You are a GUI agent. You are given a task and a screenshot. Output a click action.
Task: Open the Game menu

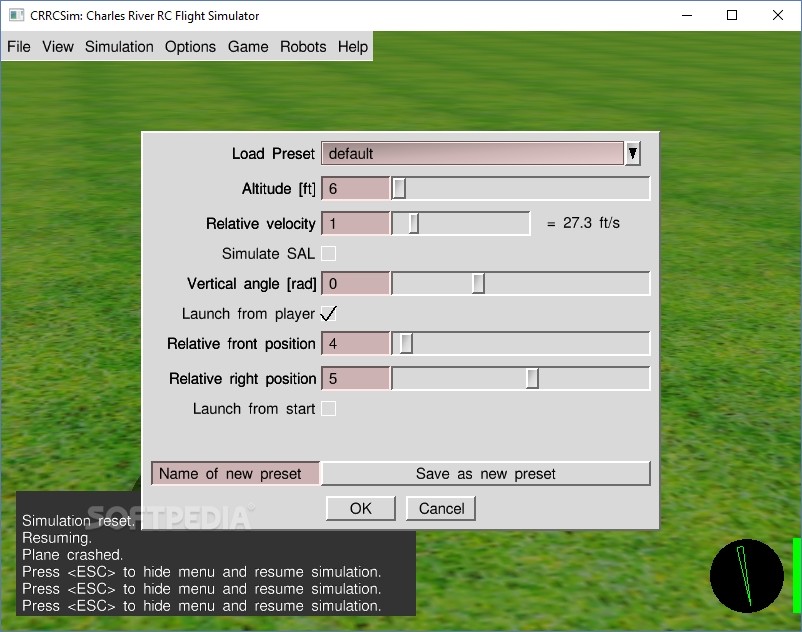[x=248, y=47]
